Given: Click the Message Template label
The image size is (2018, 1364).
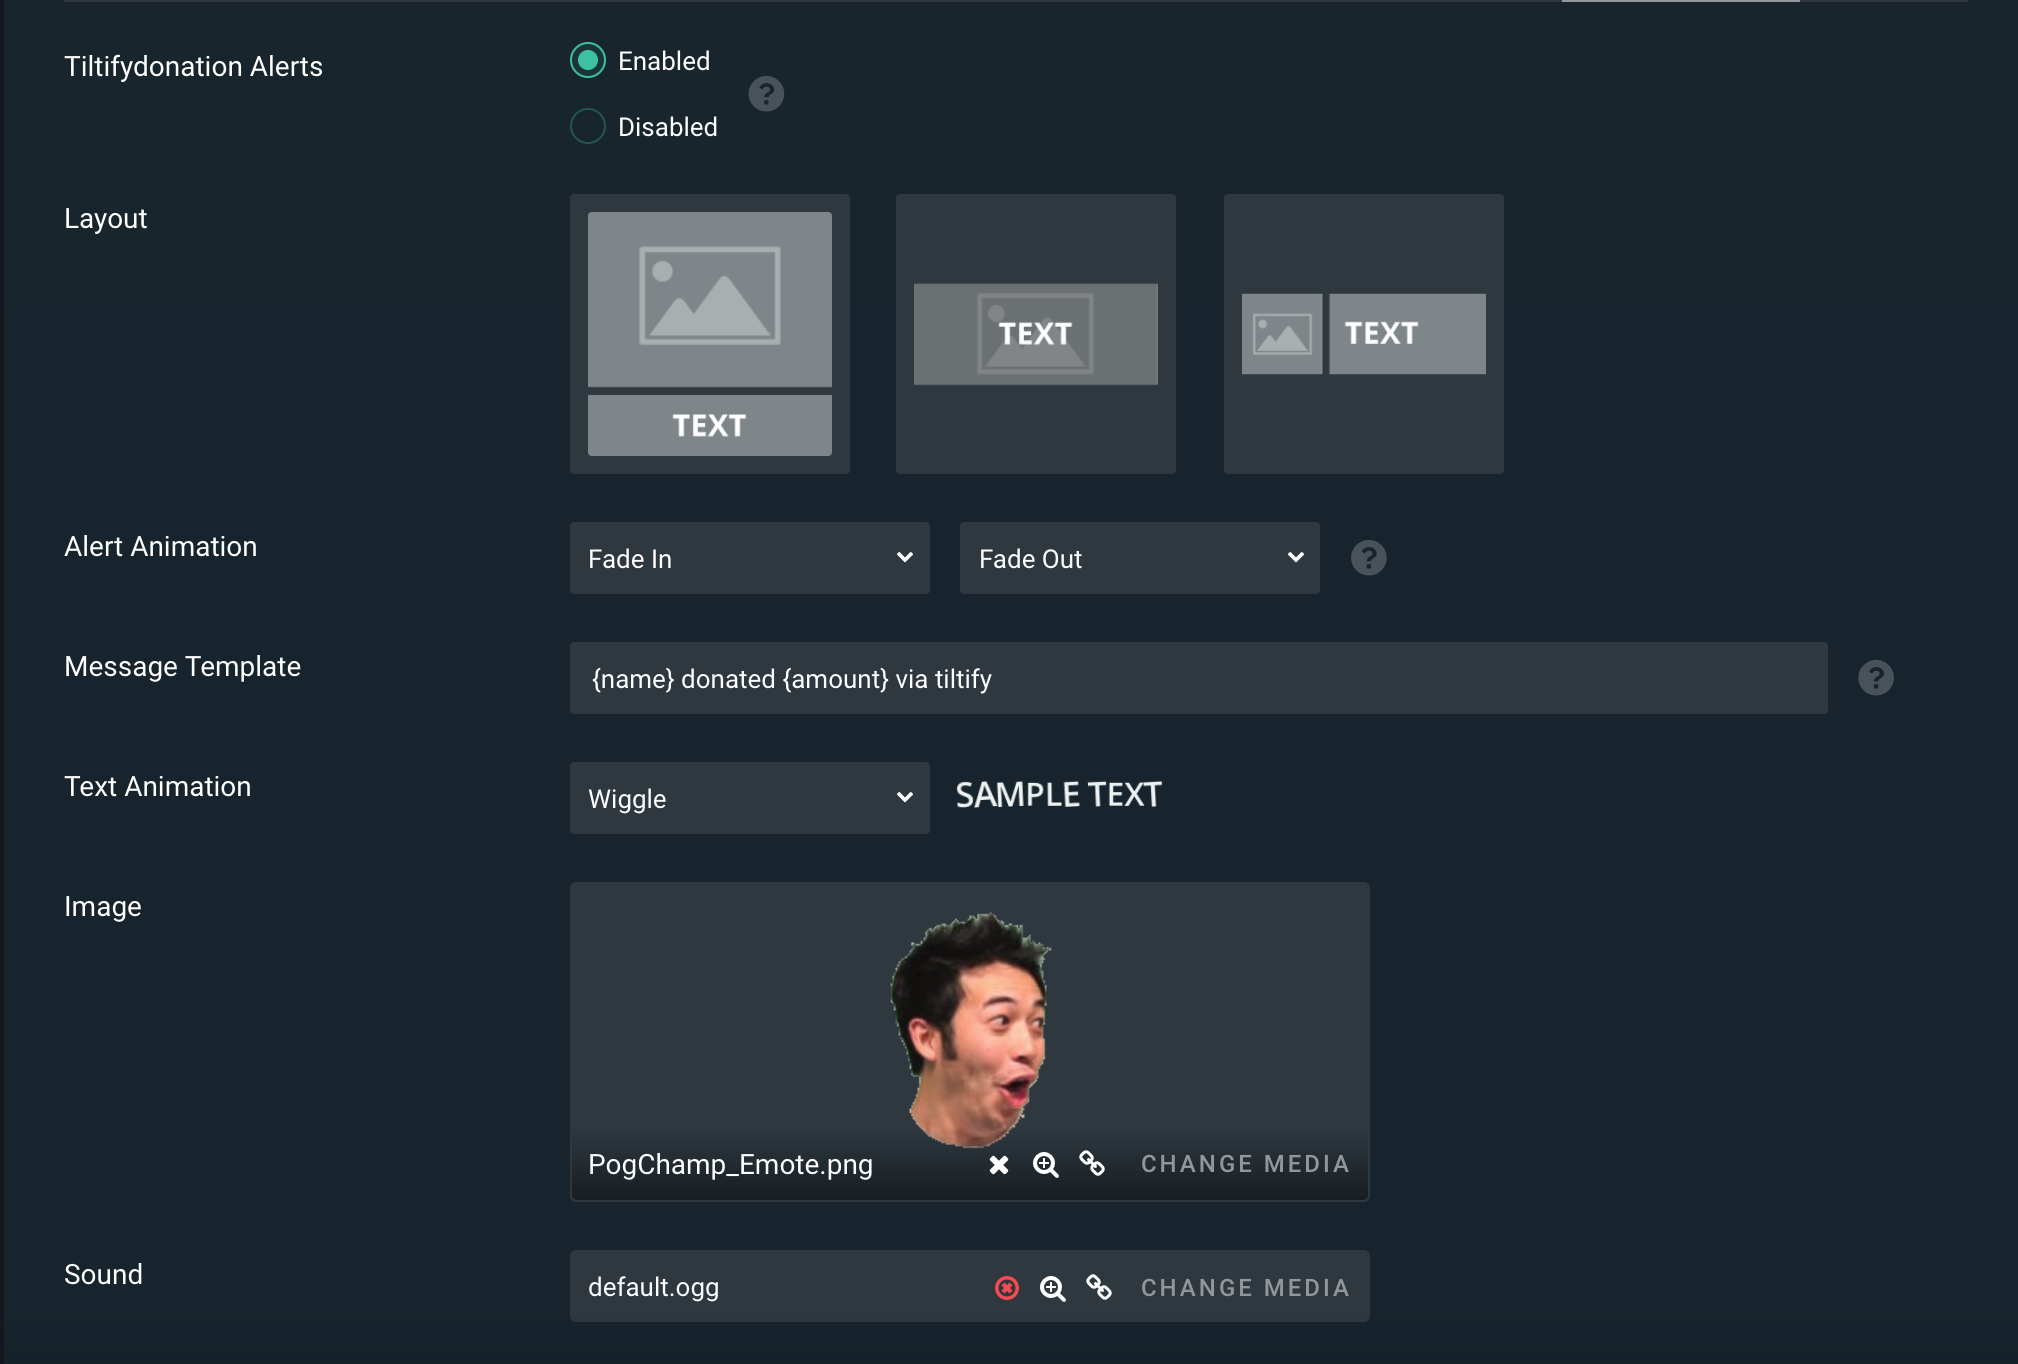Looking at the screenshot, I should pos(182,667).
